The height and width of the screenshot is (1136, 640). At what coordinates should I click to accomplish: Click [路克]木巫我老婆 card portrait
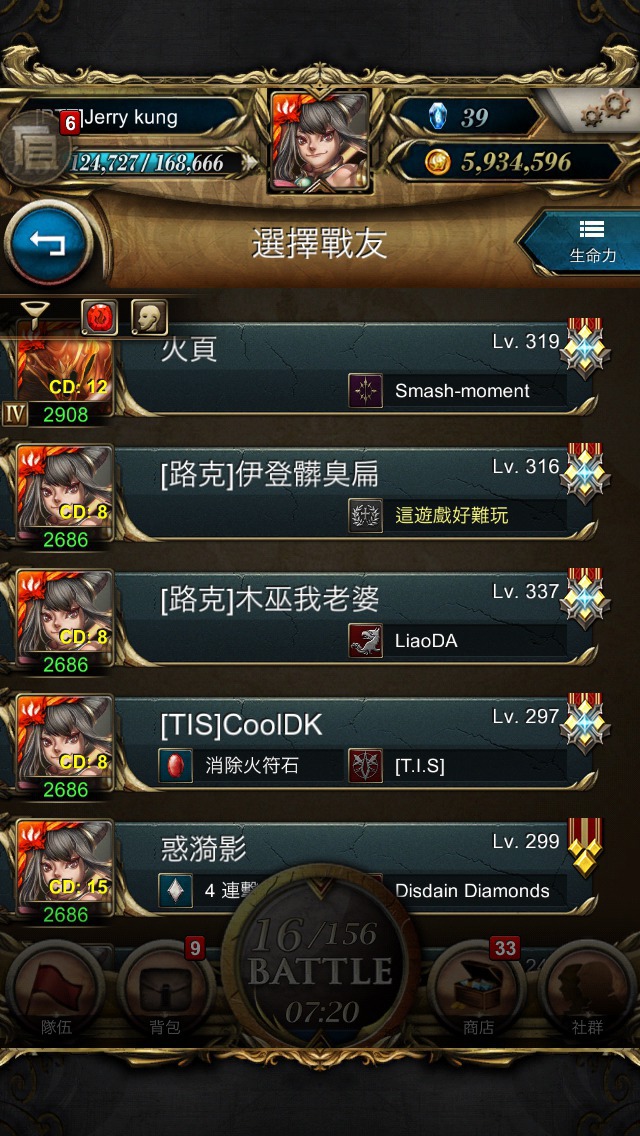click(65, 618)
